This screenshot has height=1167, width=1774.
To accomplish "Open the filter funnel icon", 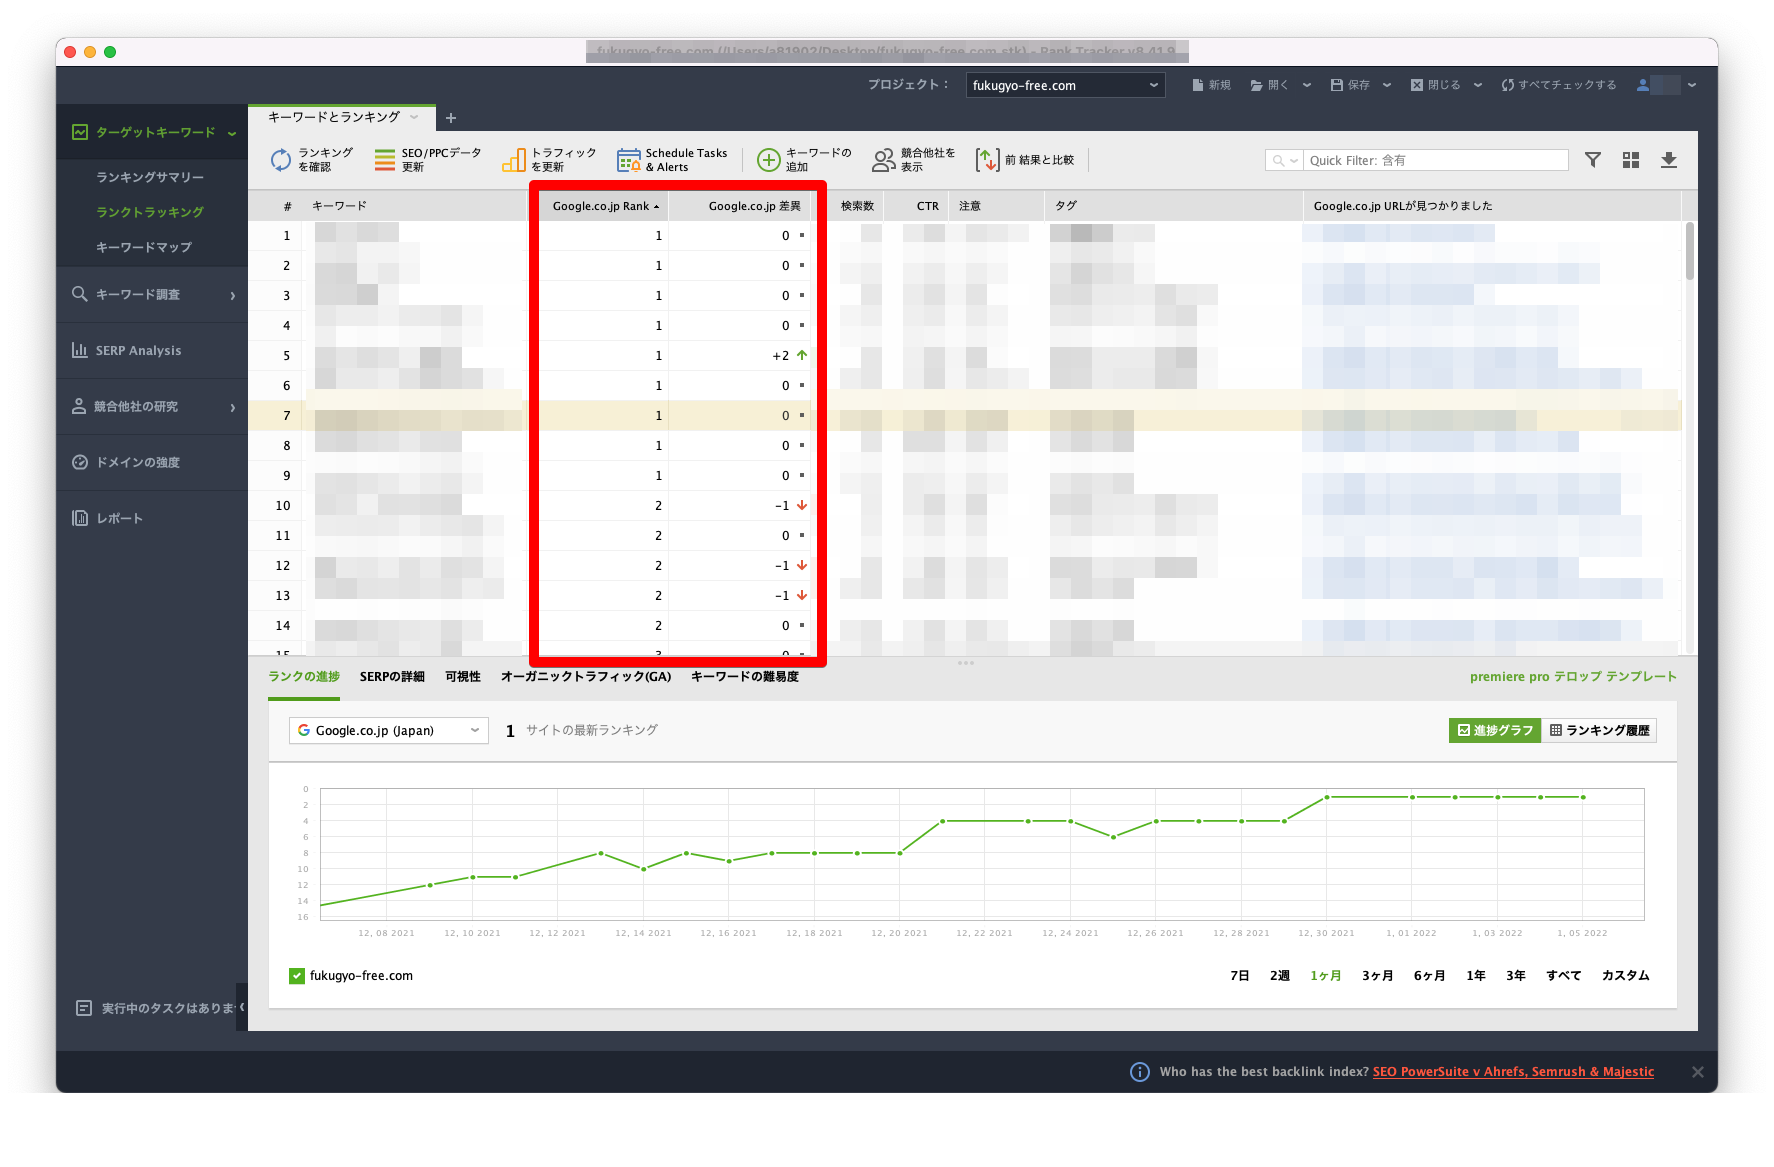I will click(1593, 160).
